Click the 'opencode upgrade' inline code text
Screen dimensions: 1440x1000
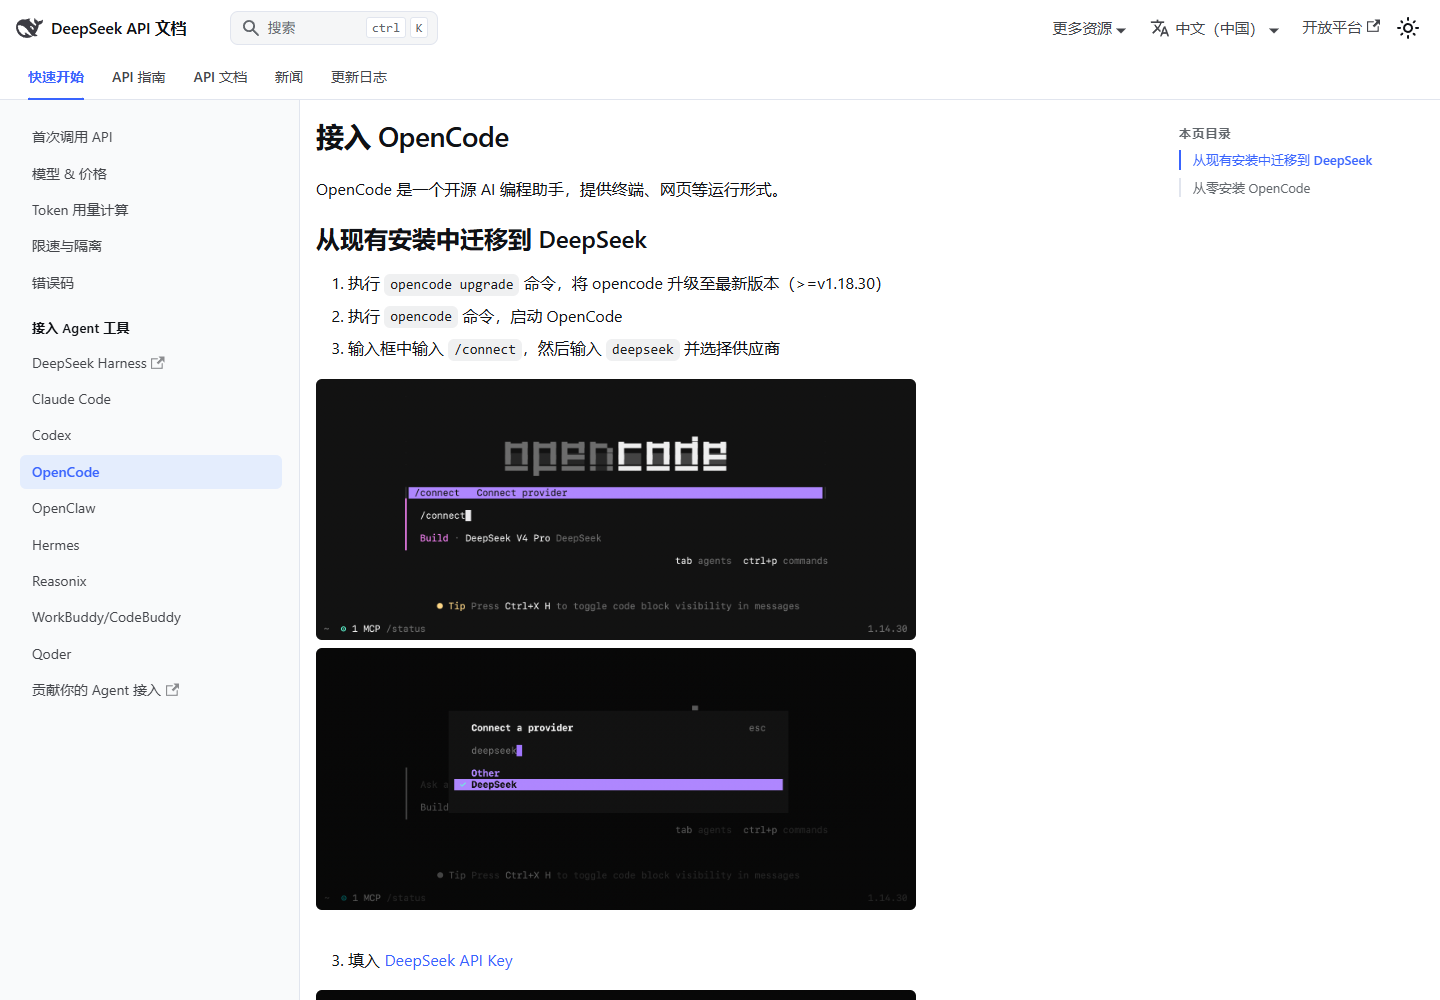point(452,285)
